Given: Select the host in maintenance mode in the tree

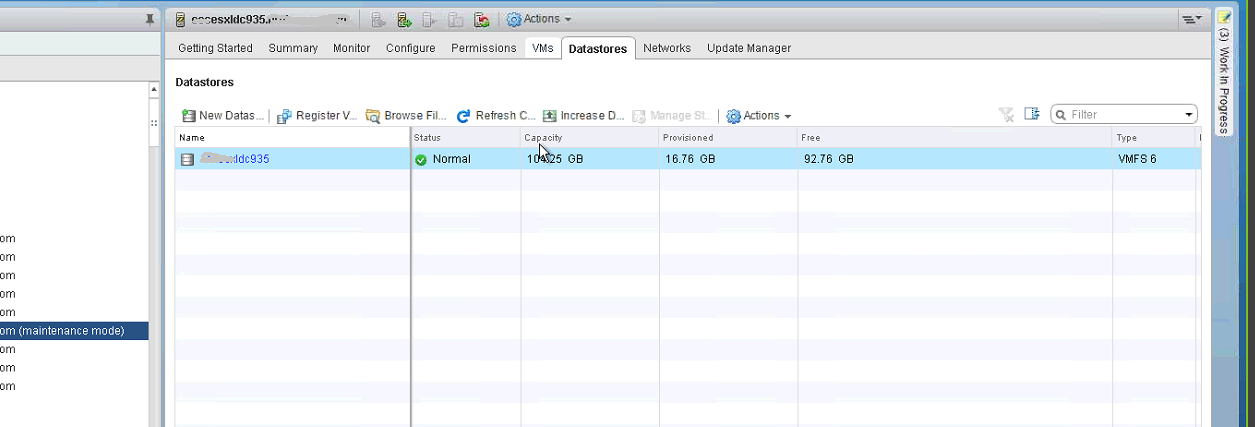Looking at the screenshot, I should click(74, 330).
